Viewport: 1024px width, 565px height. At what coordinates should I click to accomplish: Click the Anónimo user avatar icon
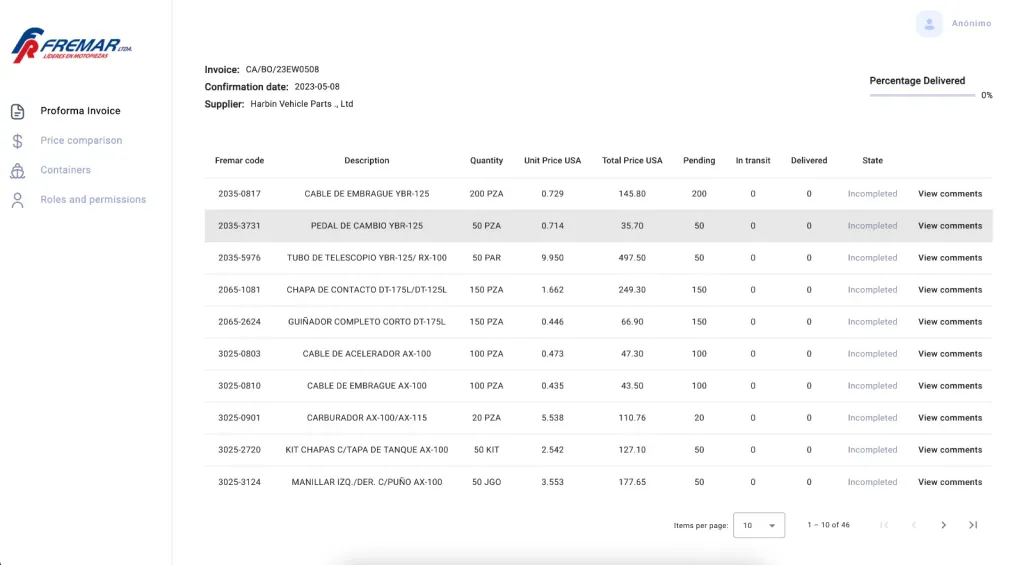[x=929, y=24]
